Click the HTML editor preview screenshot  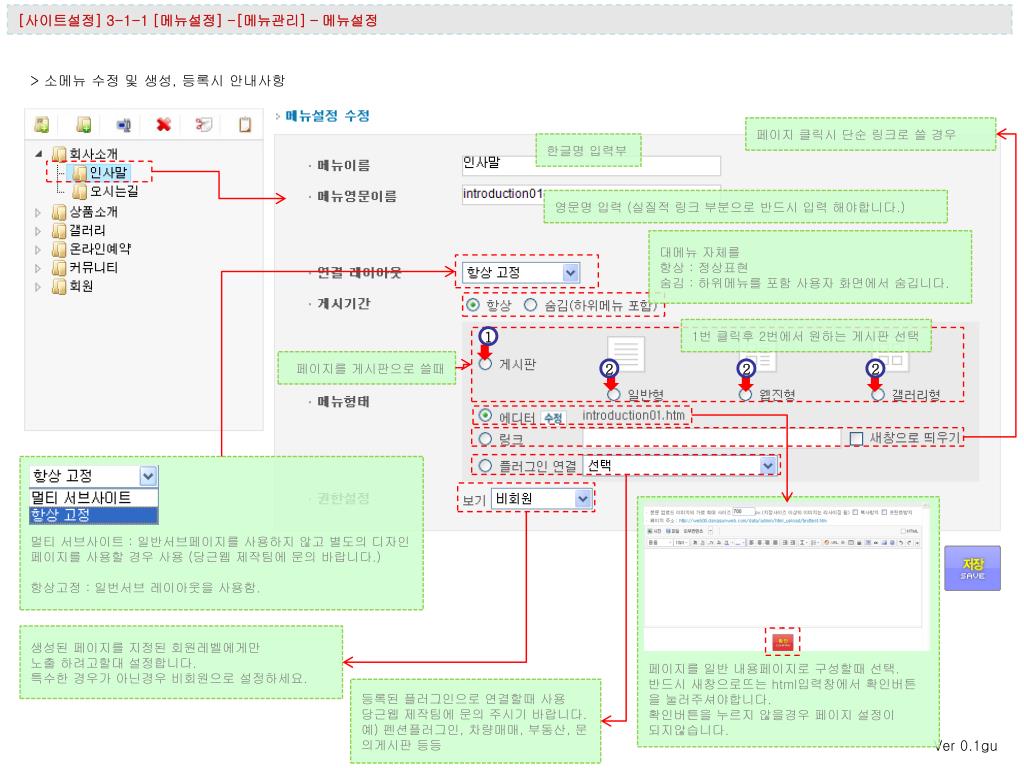pos(787,577)
